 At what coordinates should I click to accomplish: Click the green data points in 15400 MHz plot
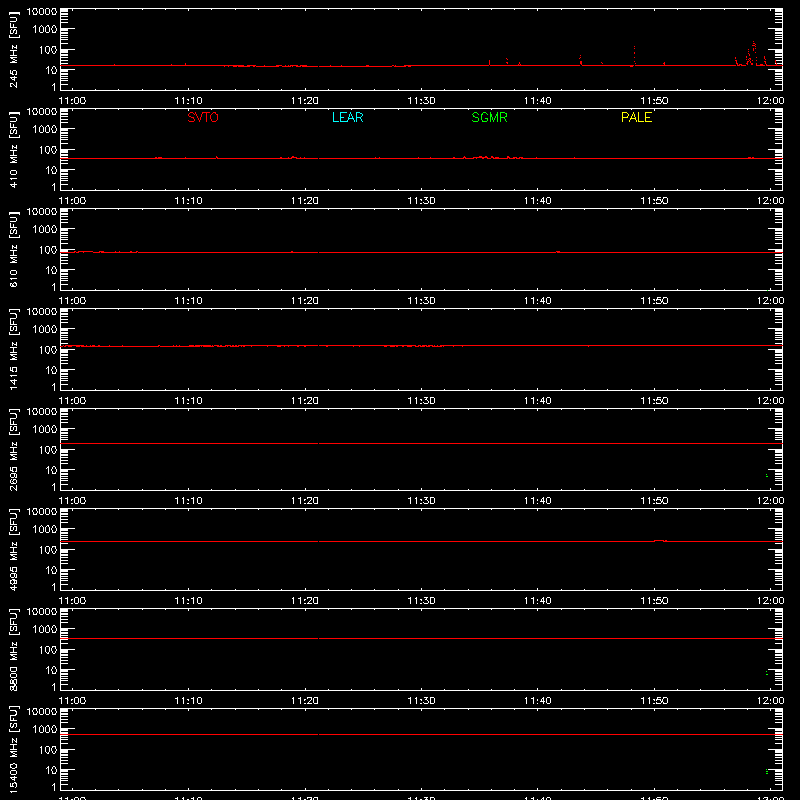[x=767, y=771]
